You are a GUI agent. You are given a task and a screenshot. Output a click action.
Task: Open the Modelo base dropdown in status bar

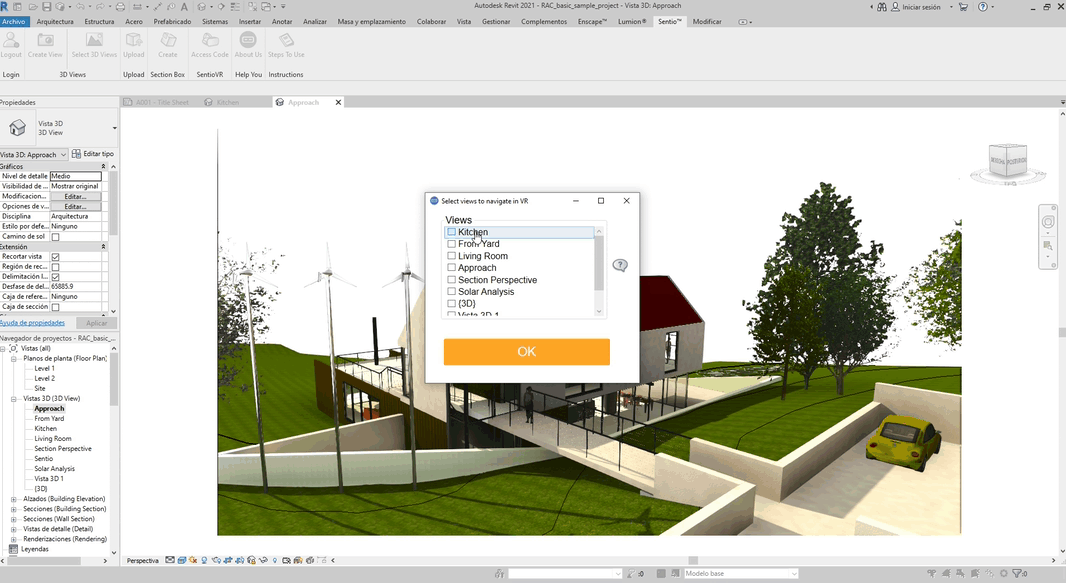740,573
